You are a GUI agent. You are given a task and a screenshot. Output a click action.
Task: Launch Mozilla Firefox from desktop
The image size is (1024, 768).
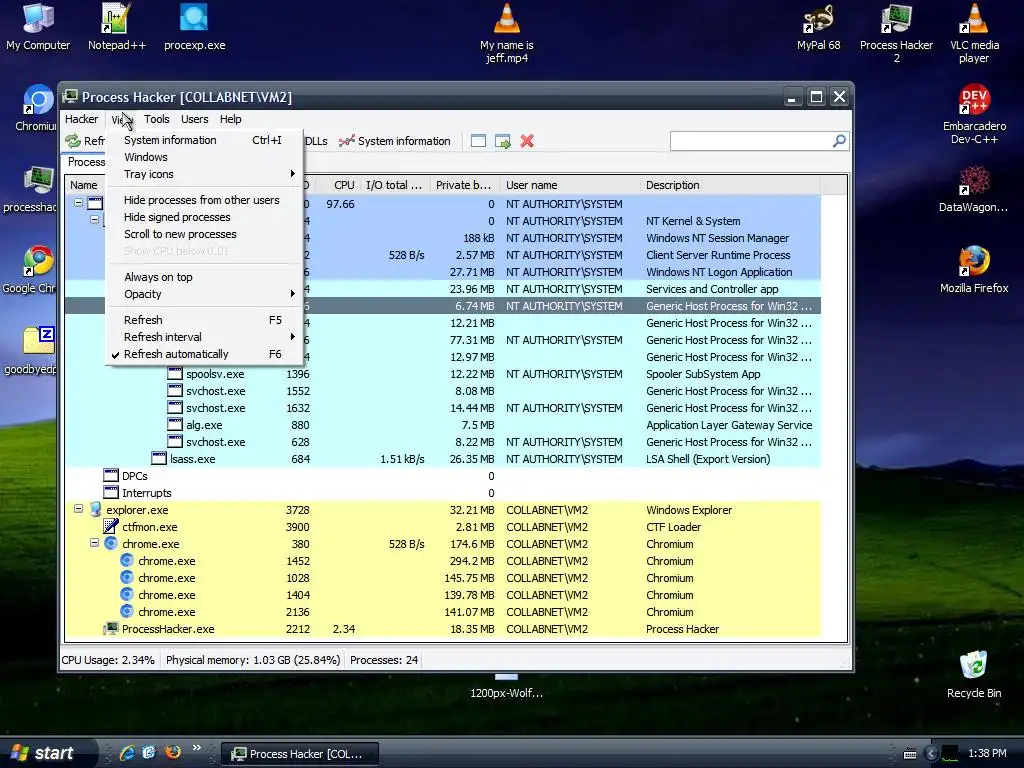tap(974, 269)
